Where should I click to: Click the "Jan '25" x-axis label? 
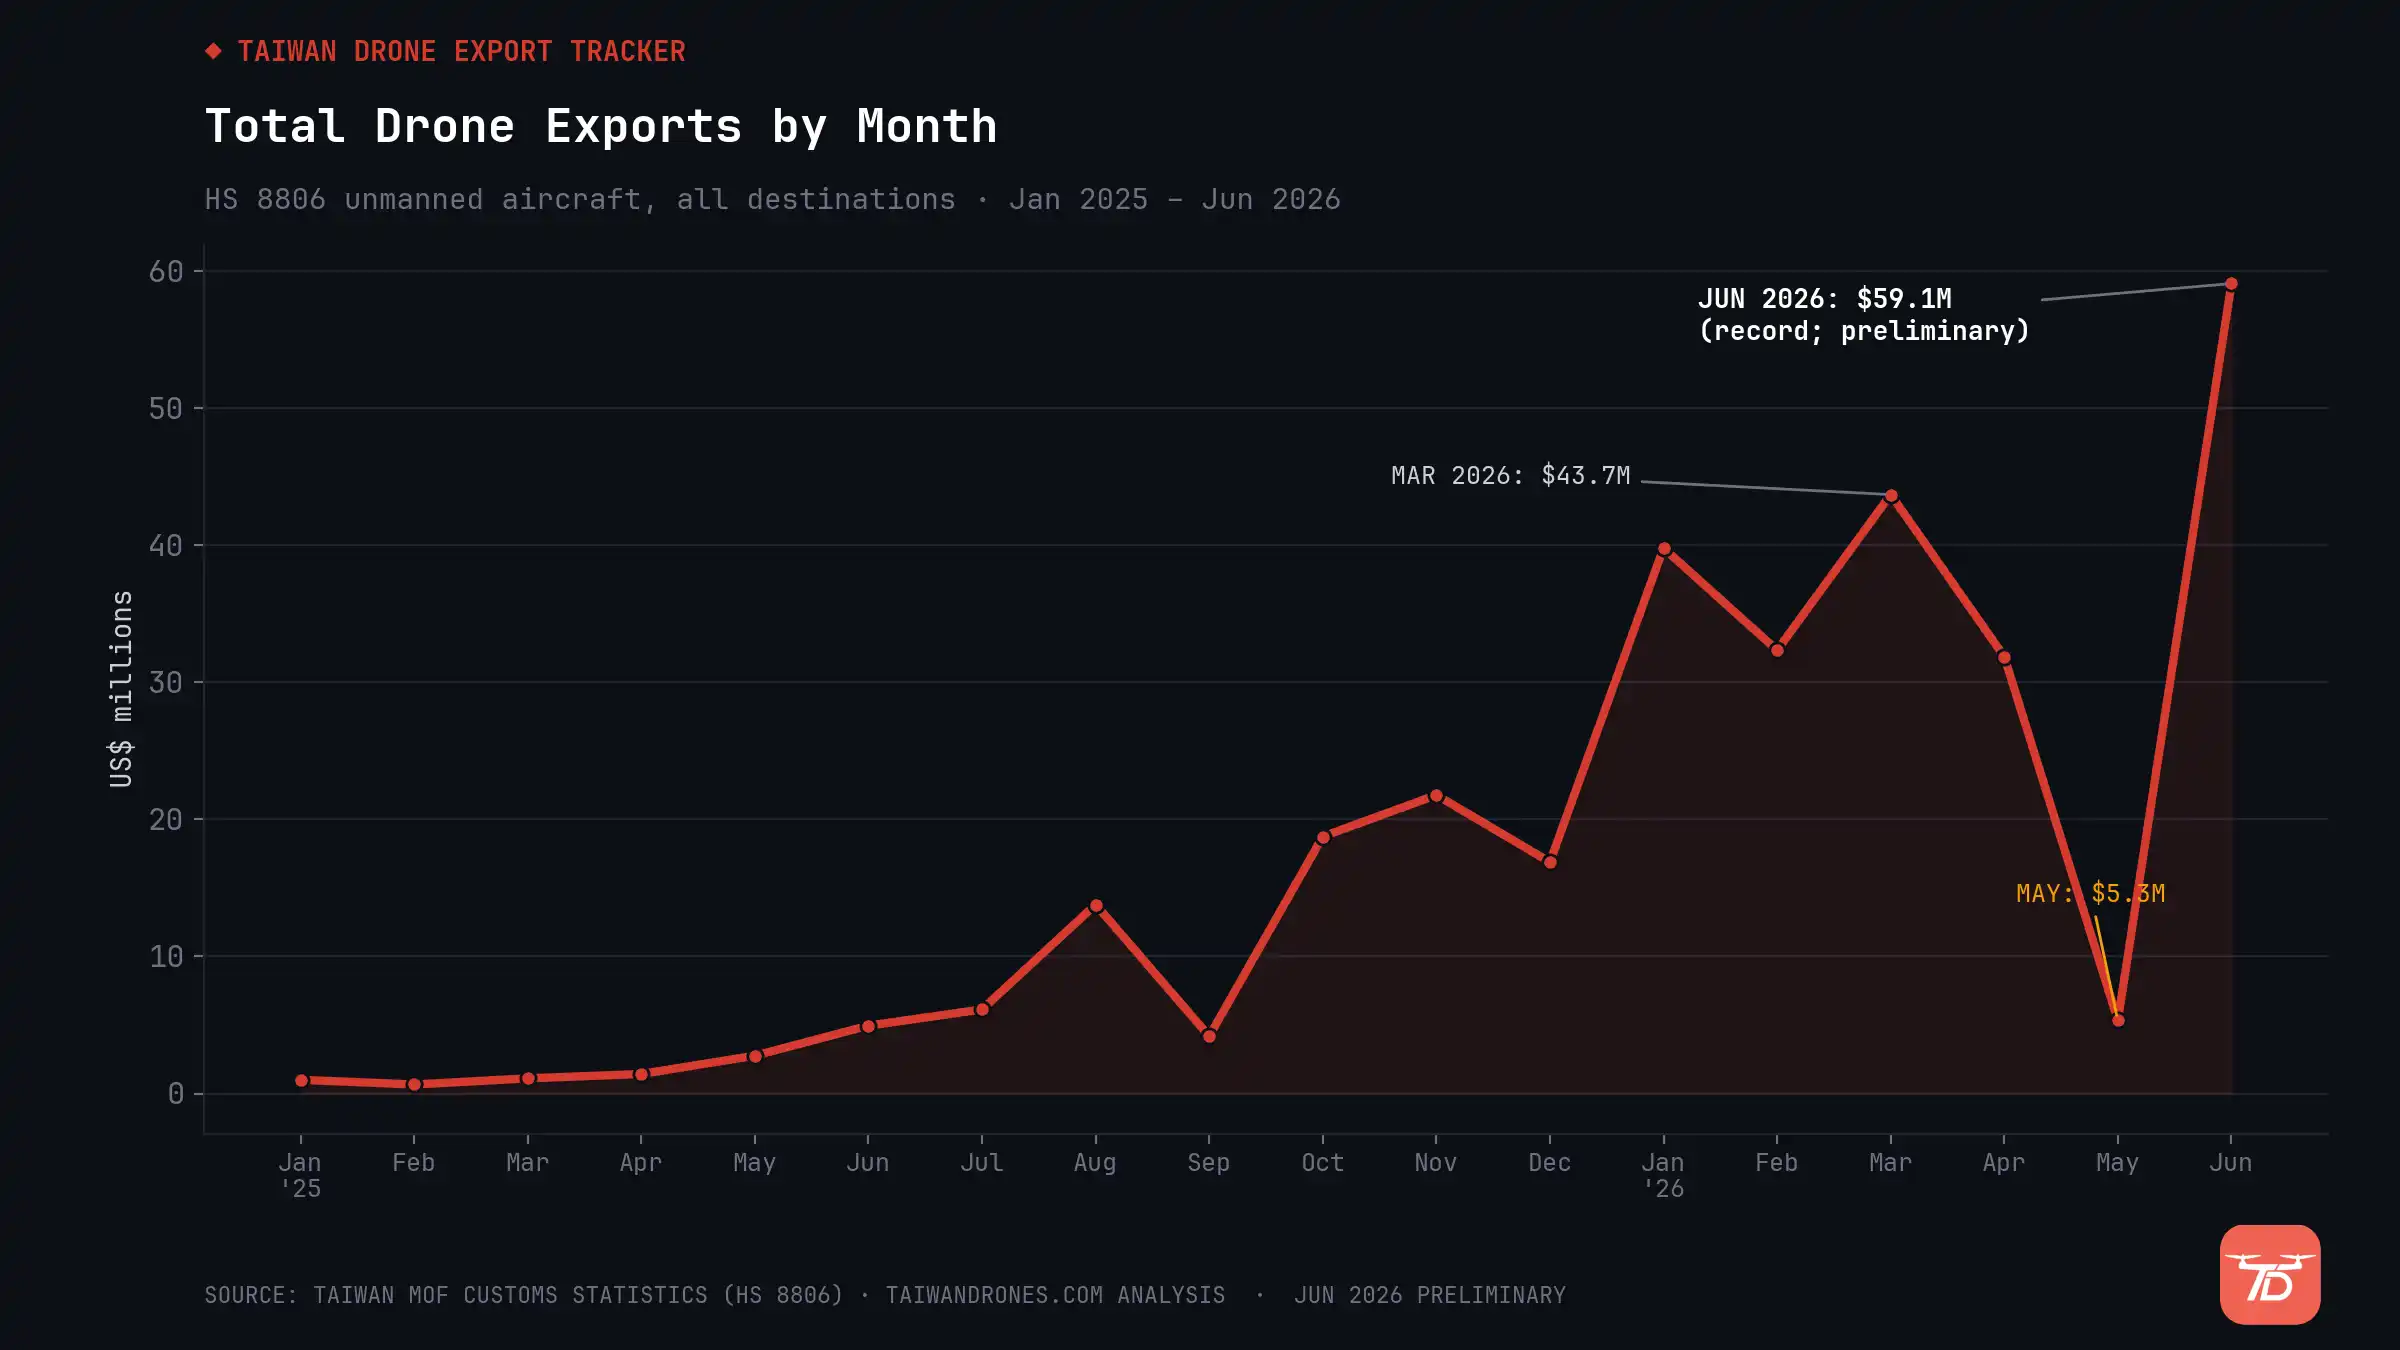coord(300,1175)
